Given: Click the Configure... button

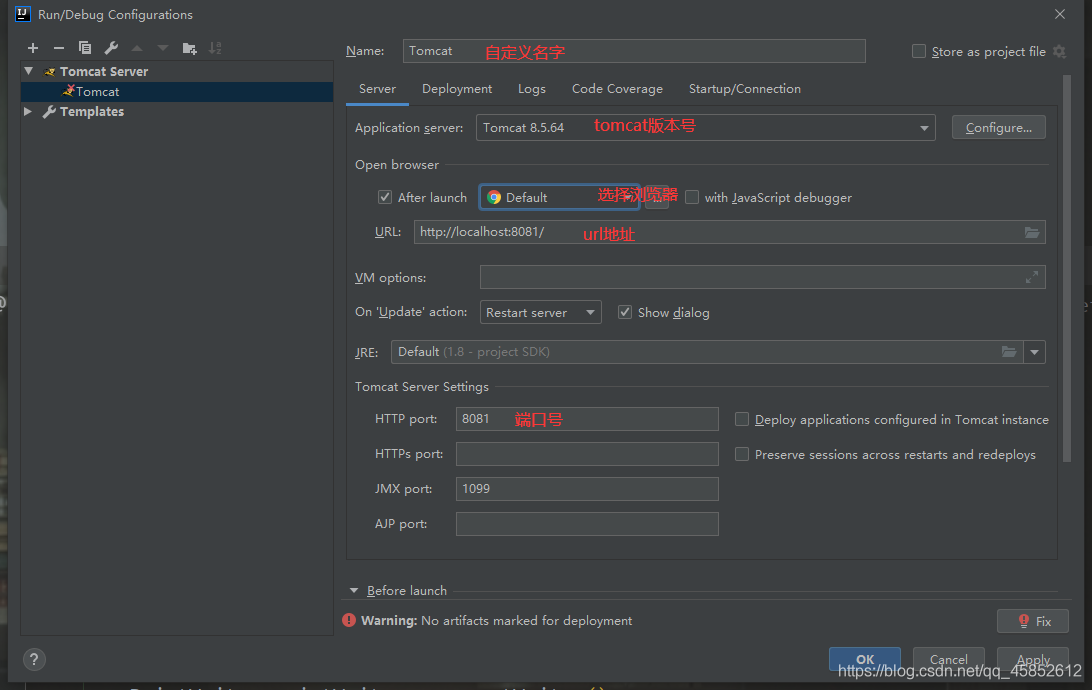Looking at the screenshot, I should tap(999, 127).
